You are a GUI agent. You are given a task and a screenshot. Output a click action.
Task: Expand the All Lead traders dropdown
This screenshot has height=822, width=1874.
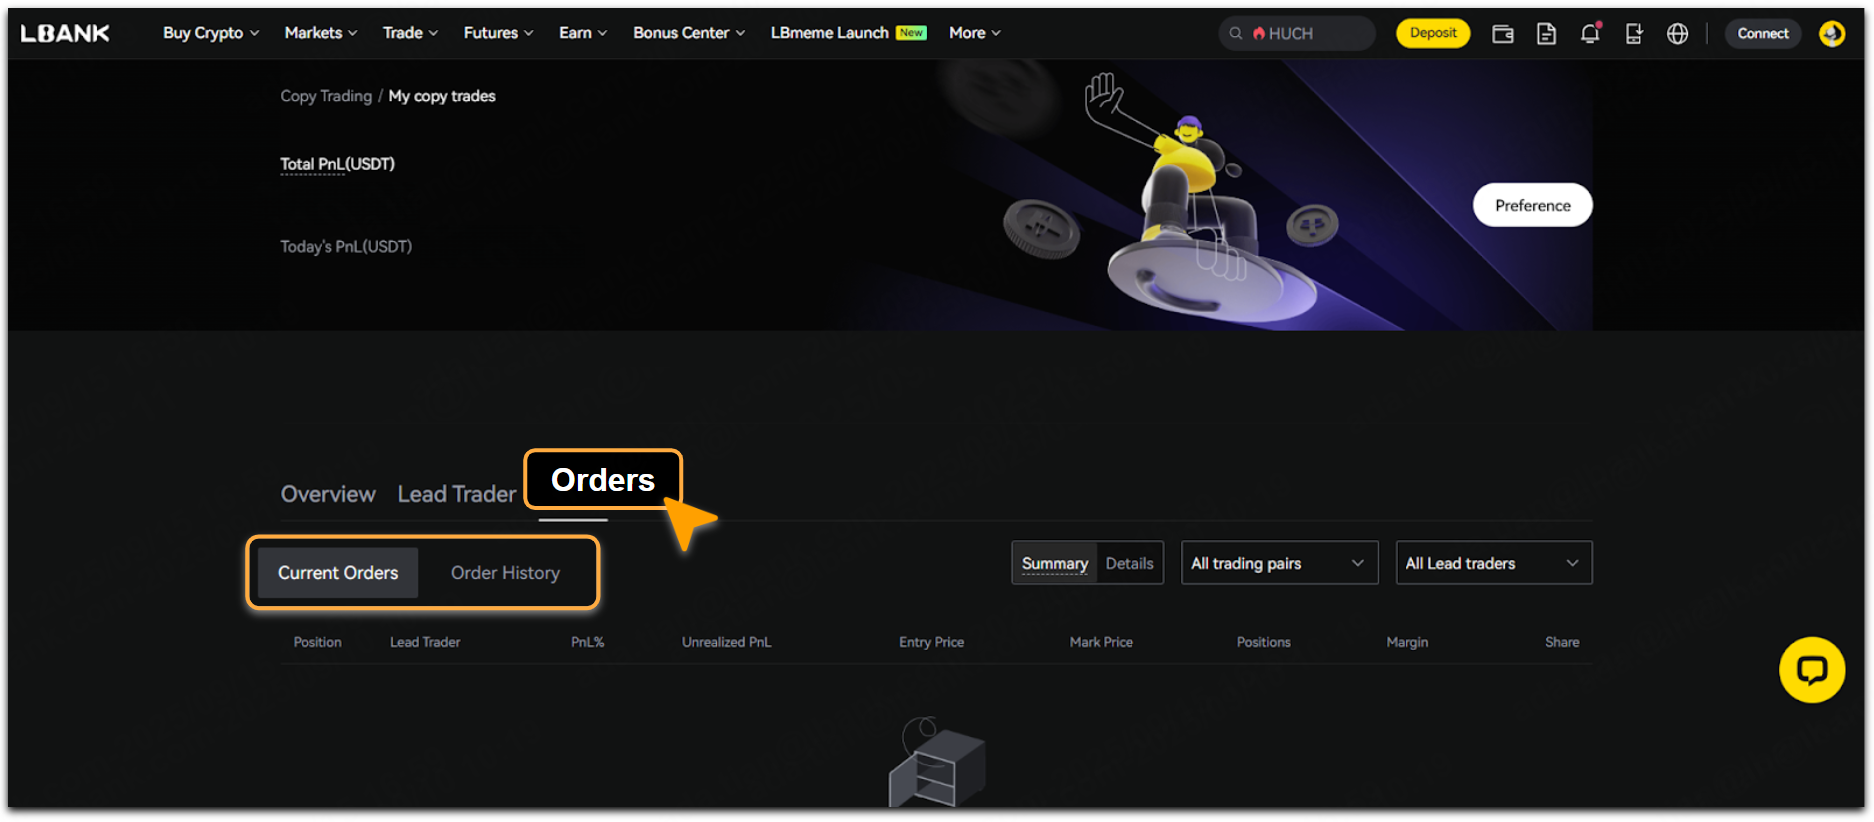1492,564
